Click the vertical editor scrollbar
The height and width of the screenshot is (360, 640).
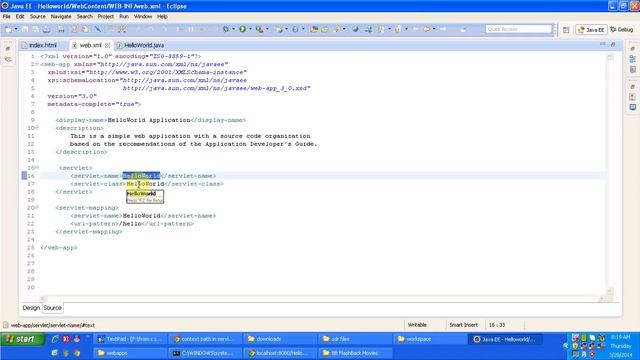point(610,173)
